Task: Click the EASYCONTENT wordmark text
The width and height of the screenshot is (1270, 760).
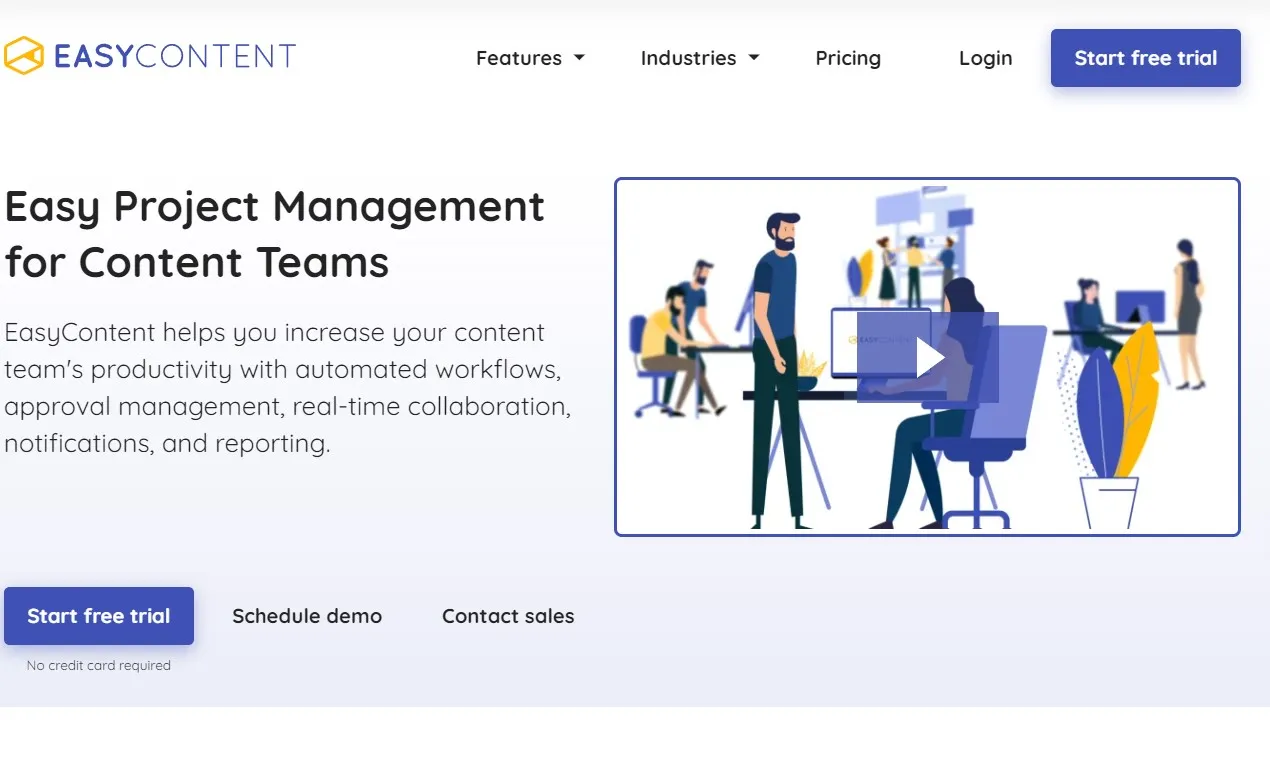Action: click(175, 56)
